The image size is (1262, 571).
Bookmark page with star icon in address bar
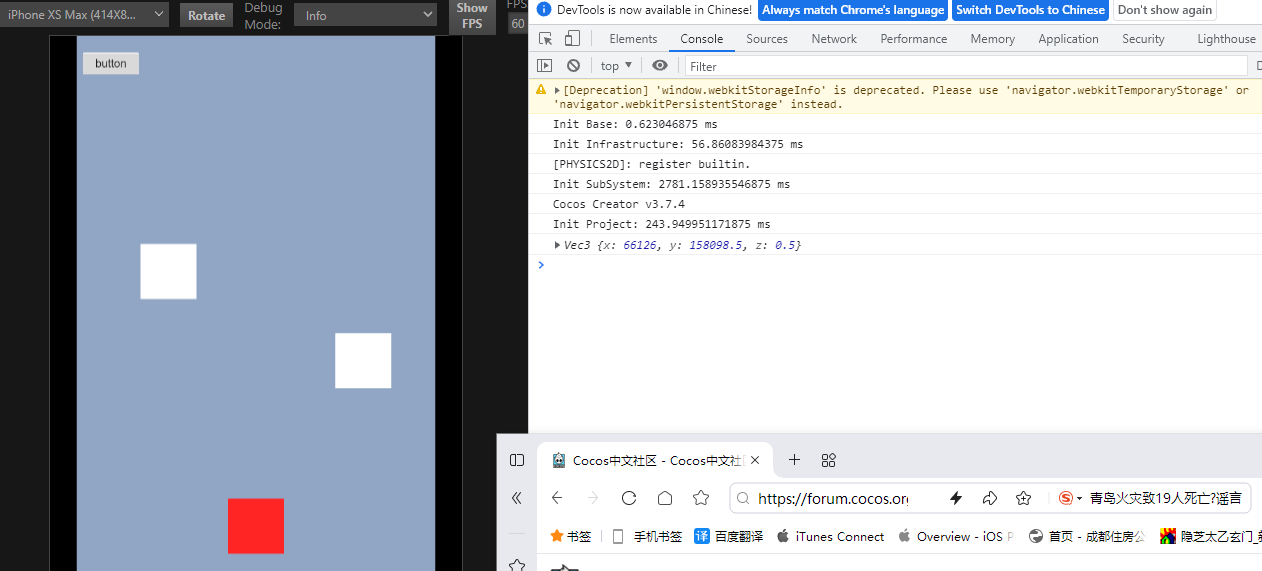tap(1023, 498)
